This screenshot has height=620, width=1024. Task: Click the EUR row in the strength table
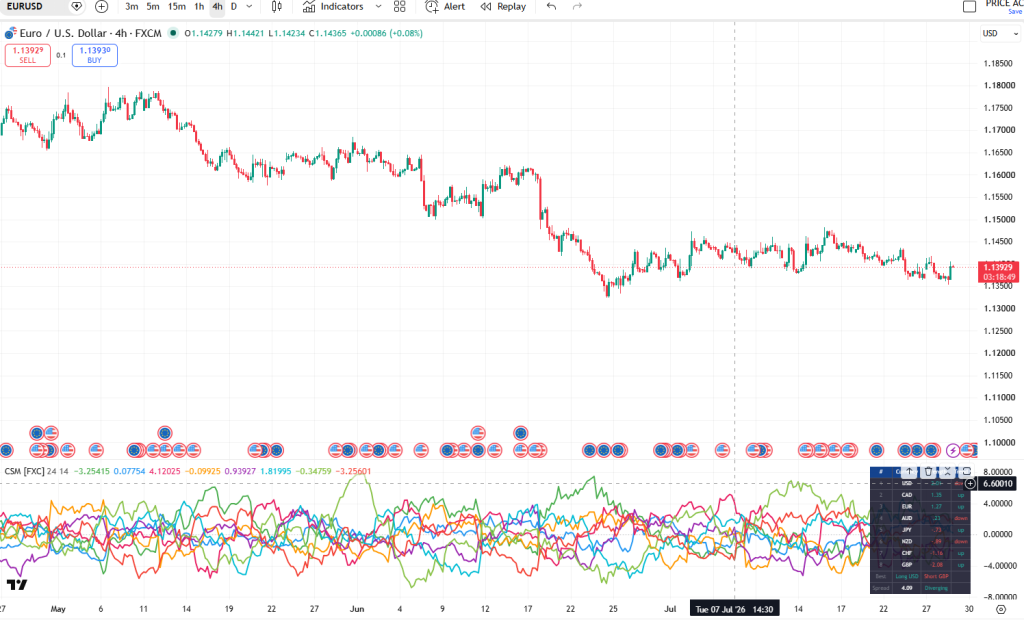coord(920,507)
